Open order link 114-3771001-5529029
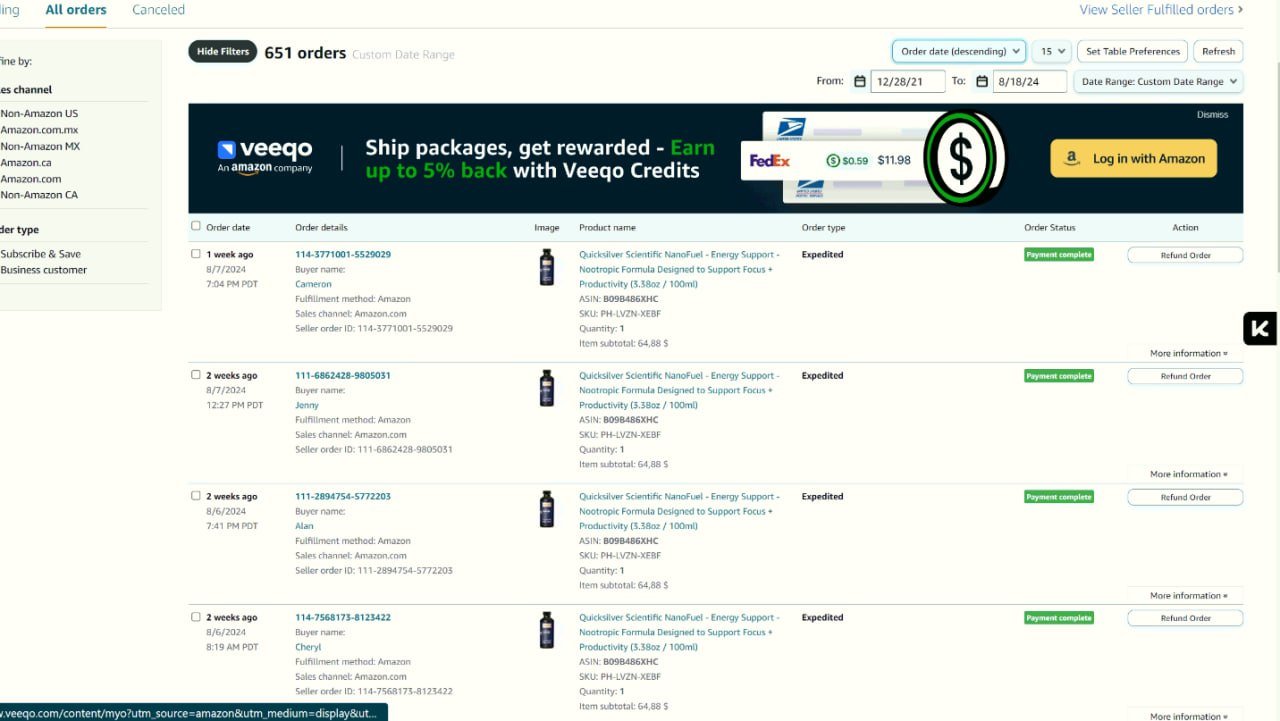This screenshot has width=1280, height=721. coord(343,255)
